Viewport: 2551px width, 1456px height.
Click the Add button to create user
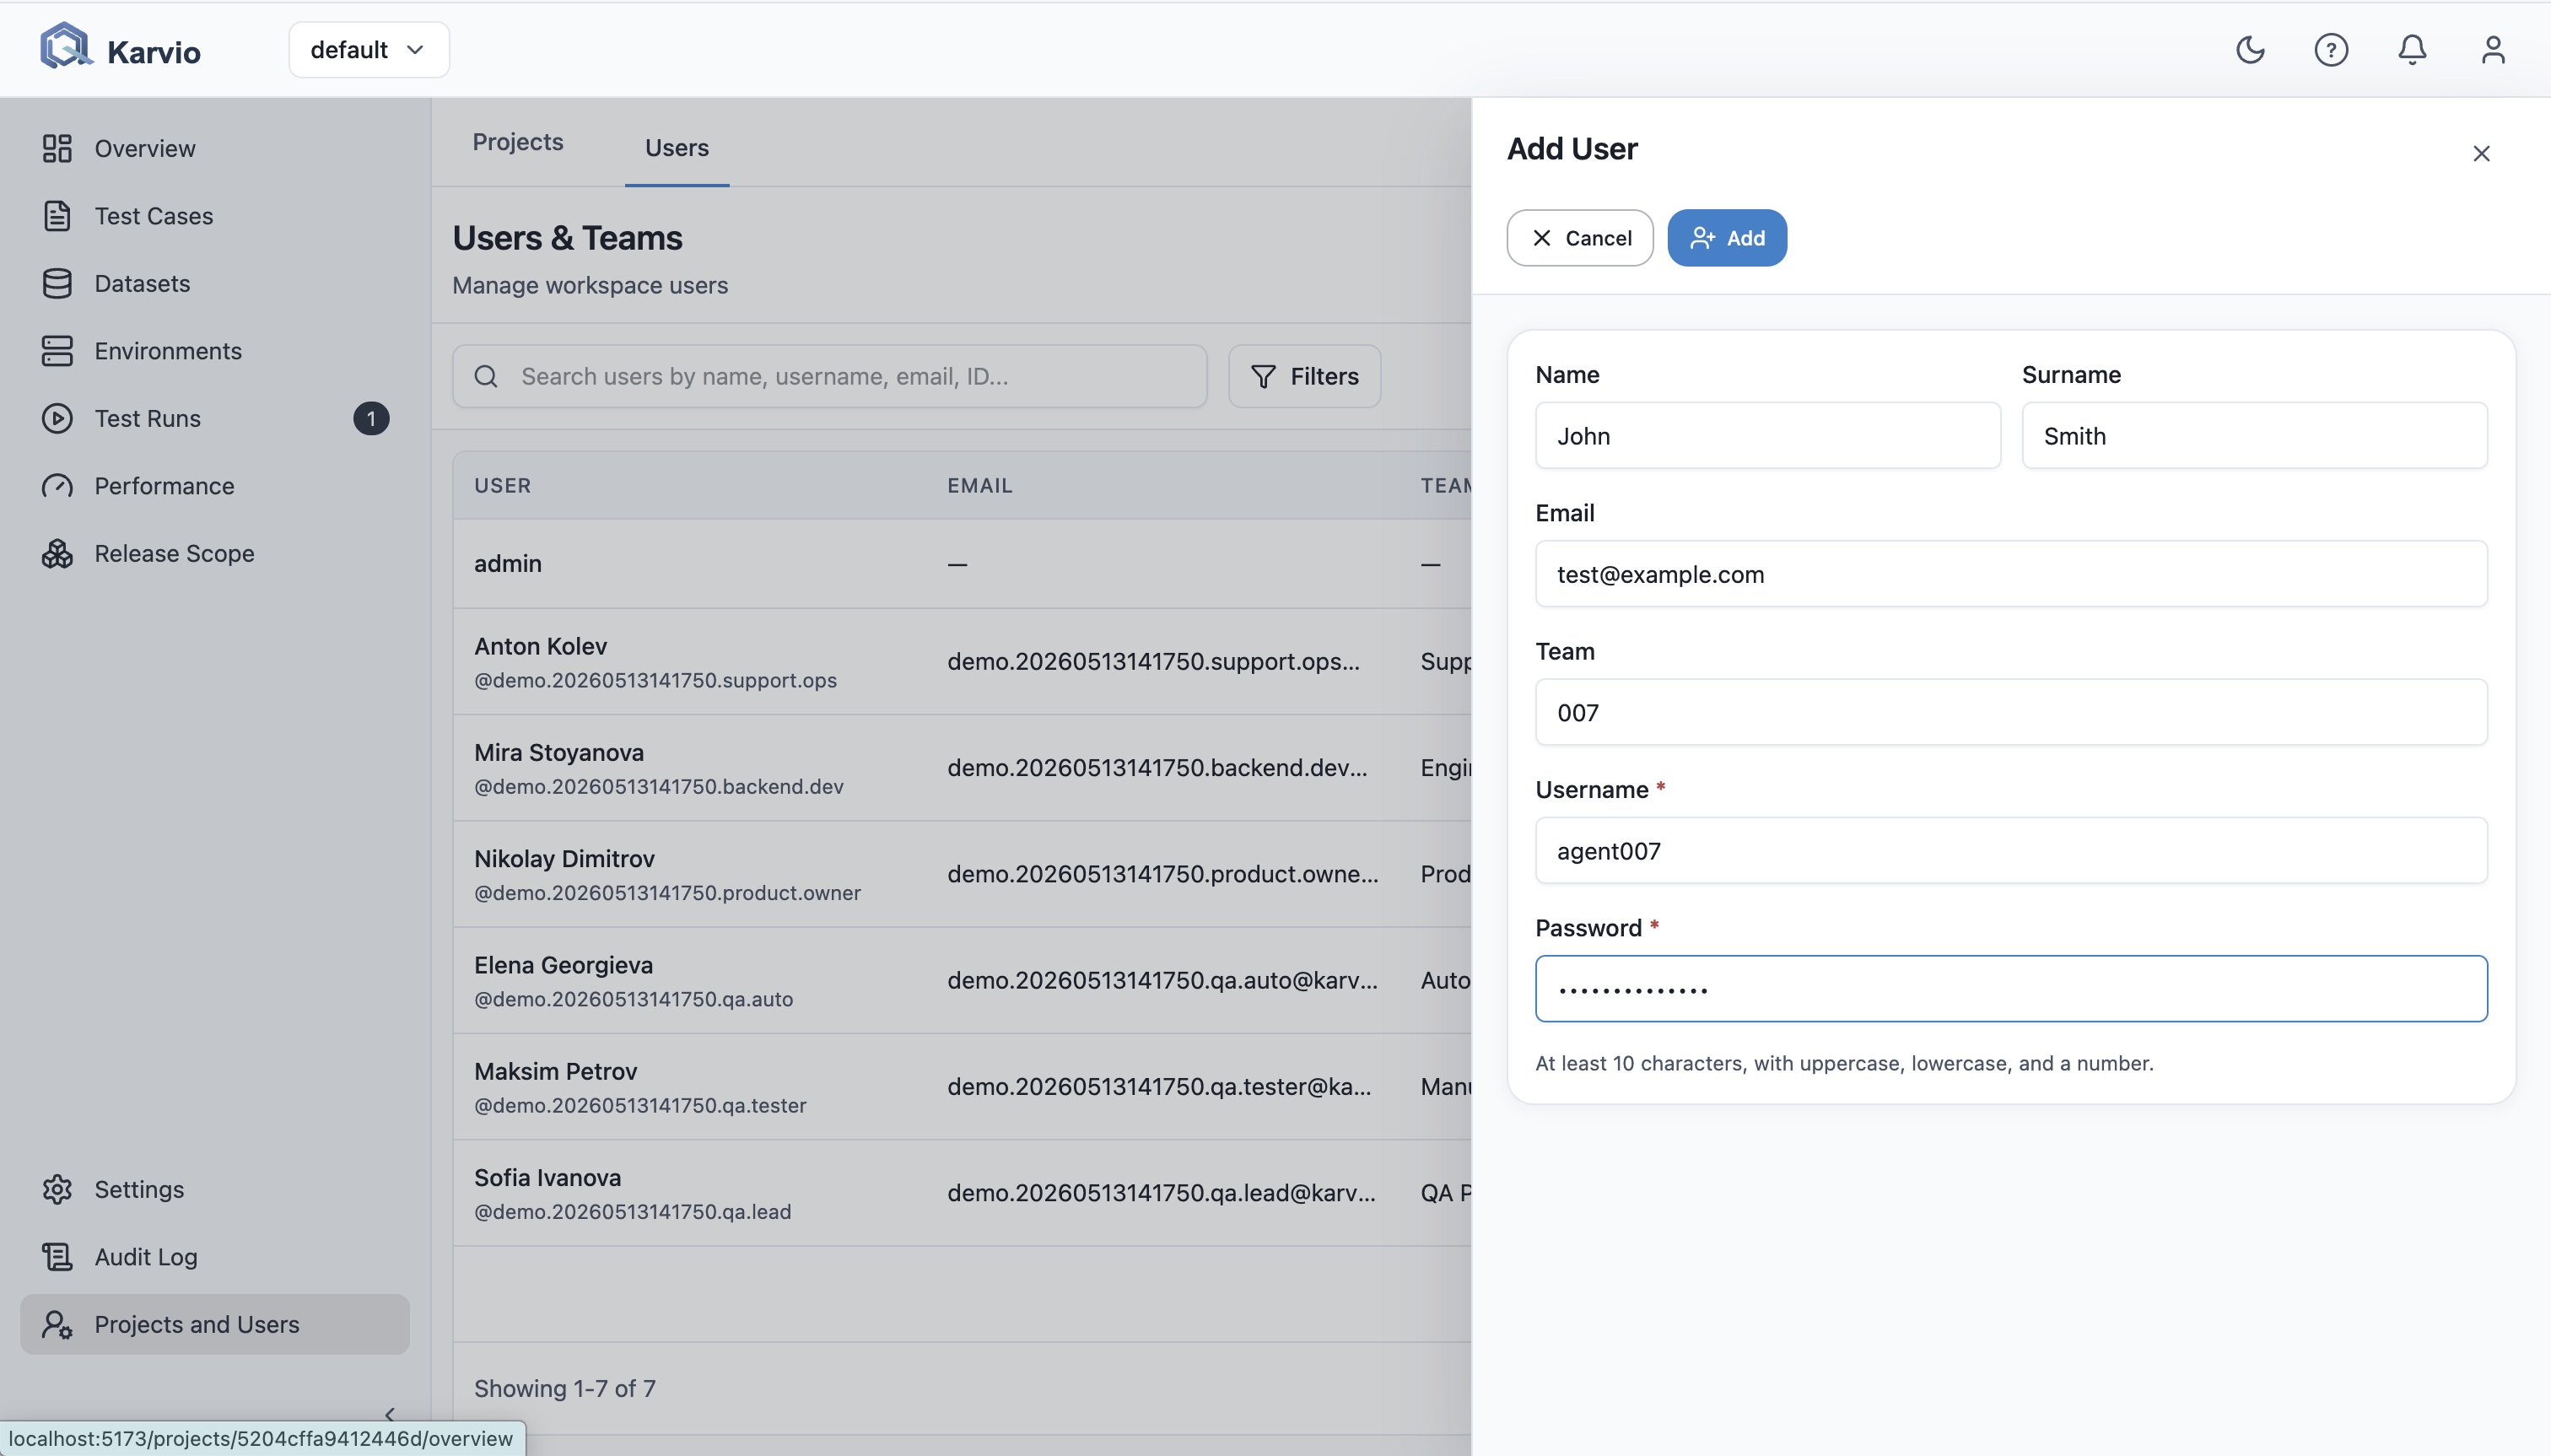pos(1727,238)
